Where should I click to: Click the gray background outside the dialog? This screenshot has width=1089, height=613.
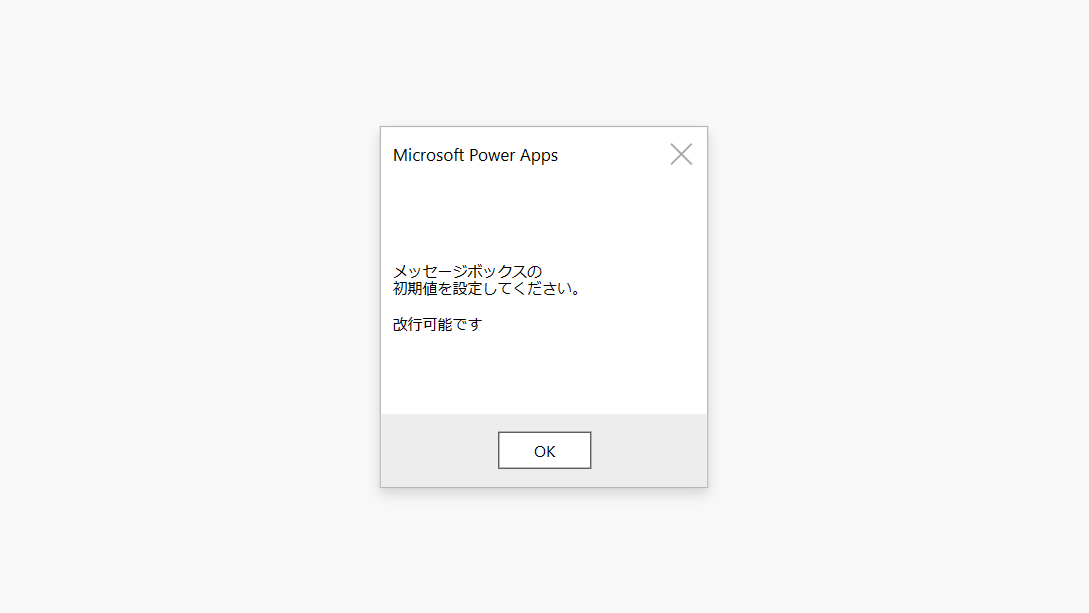coord(150,300)
